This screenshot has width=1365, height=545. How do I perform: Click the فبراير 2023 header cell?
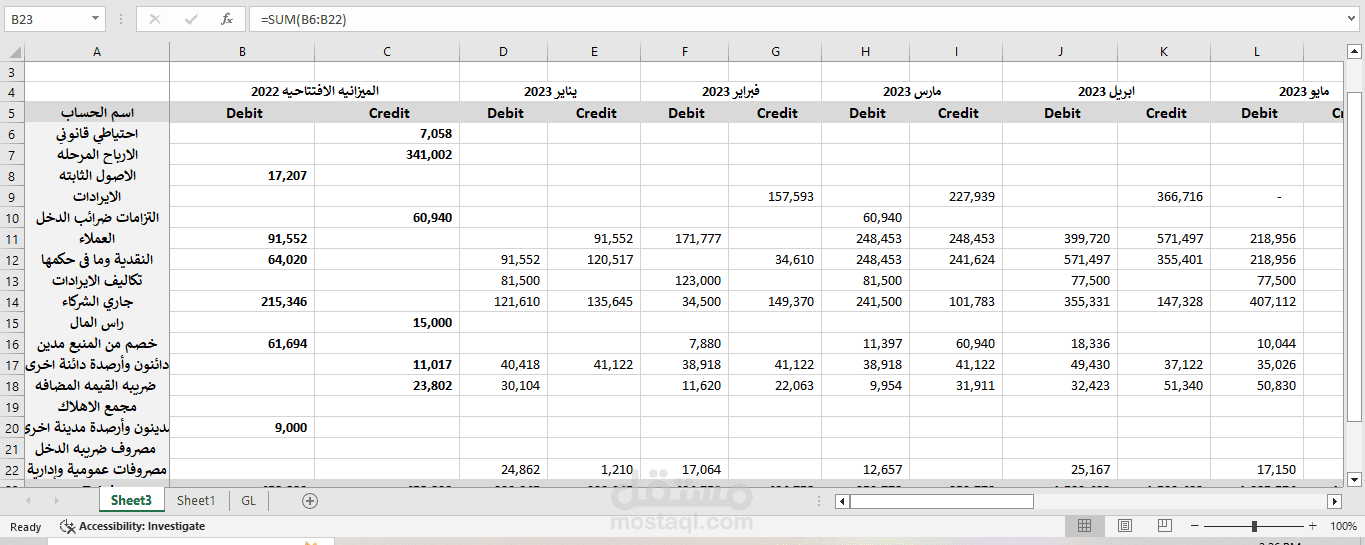tap(731, 91)
